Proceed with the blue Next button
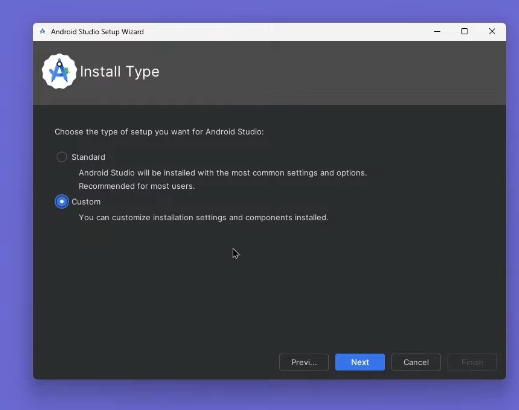 pyautogui.click(x=360, y=362)
